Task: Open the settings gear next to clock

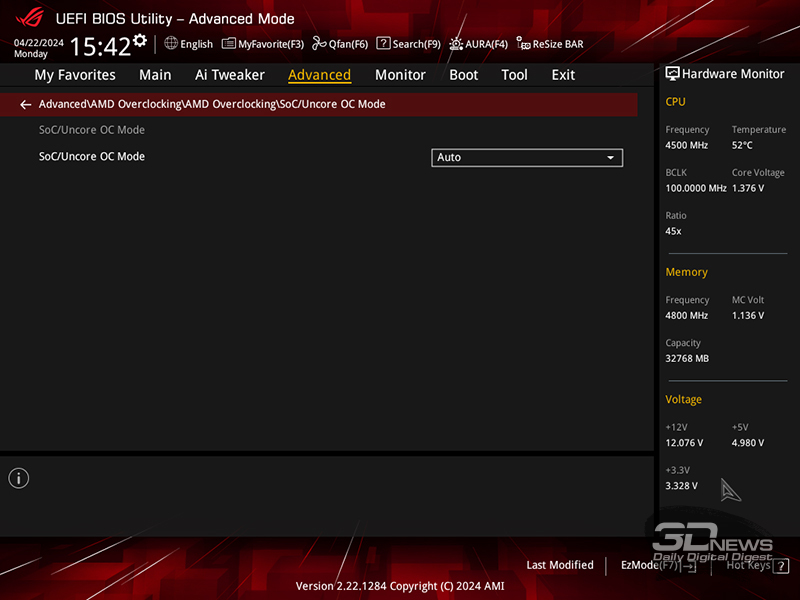Action: tap(140, 40)
